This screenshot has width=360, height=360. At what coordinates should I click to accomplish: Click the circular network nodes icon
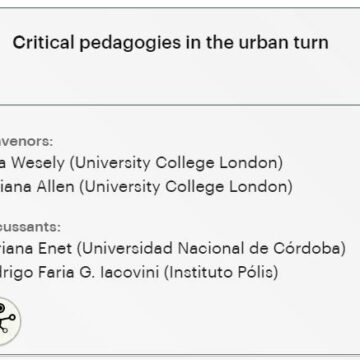pyautogui.click(x=8, y=320)
